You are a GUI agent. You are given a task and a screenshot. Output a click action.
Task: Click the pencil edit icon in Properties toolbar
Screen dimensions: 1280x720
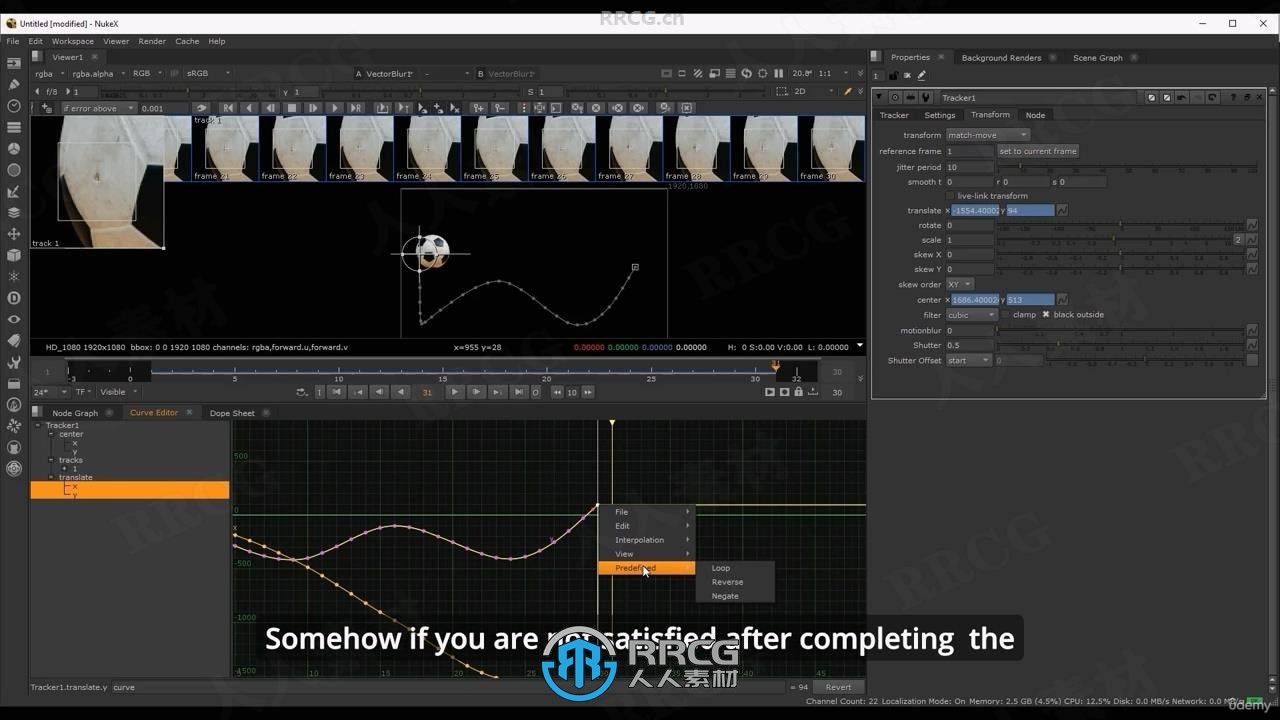point(921,75)
